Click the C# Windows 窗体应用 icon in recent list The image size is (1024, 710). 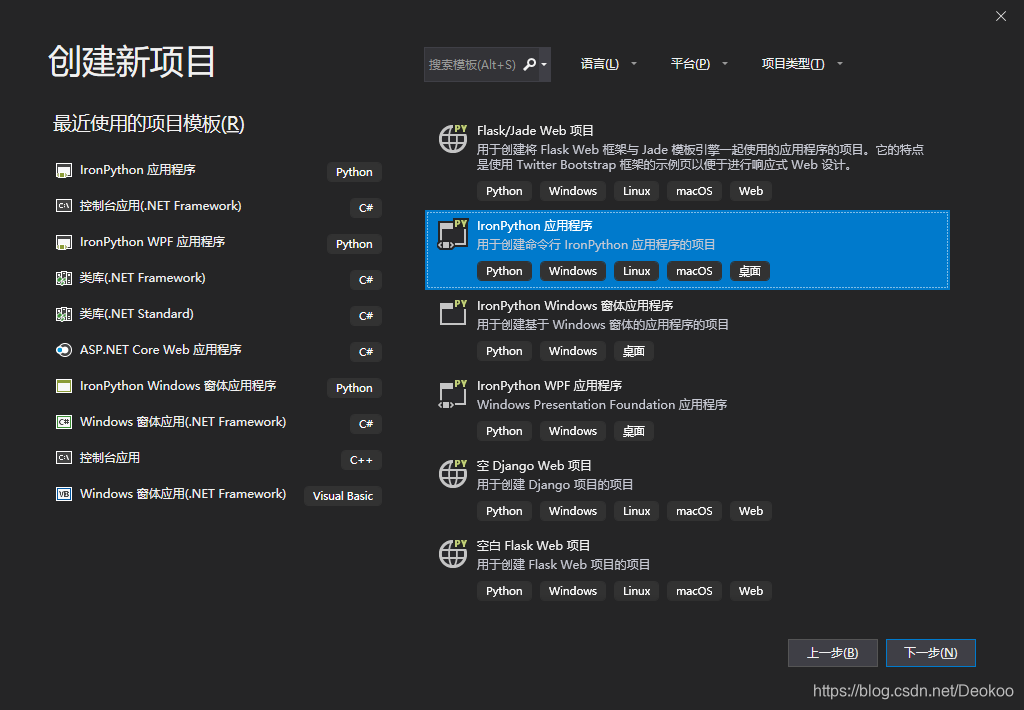(63, 422)
